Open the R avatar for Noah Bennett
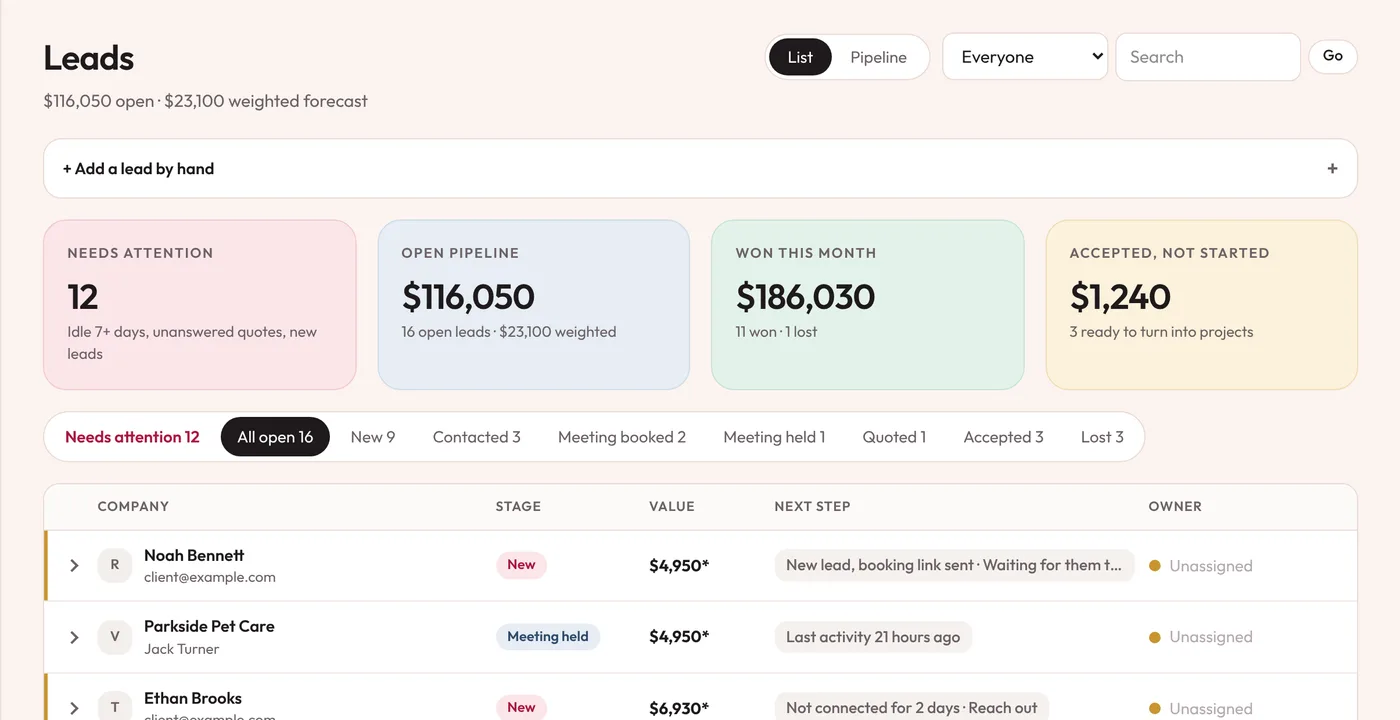The height and width of the screenshot is (720, 1400). 115,565
